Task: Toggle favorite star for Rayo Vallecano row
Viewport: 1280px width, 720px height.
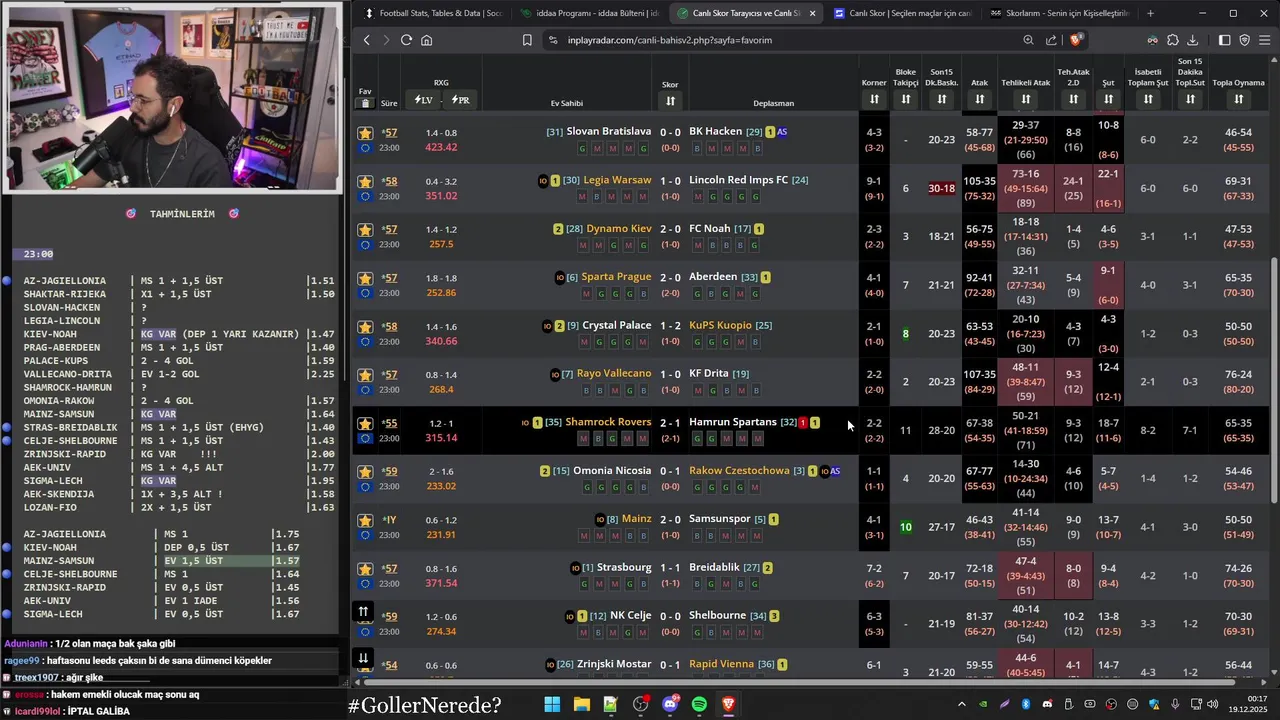Action: coord(365,375)
